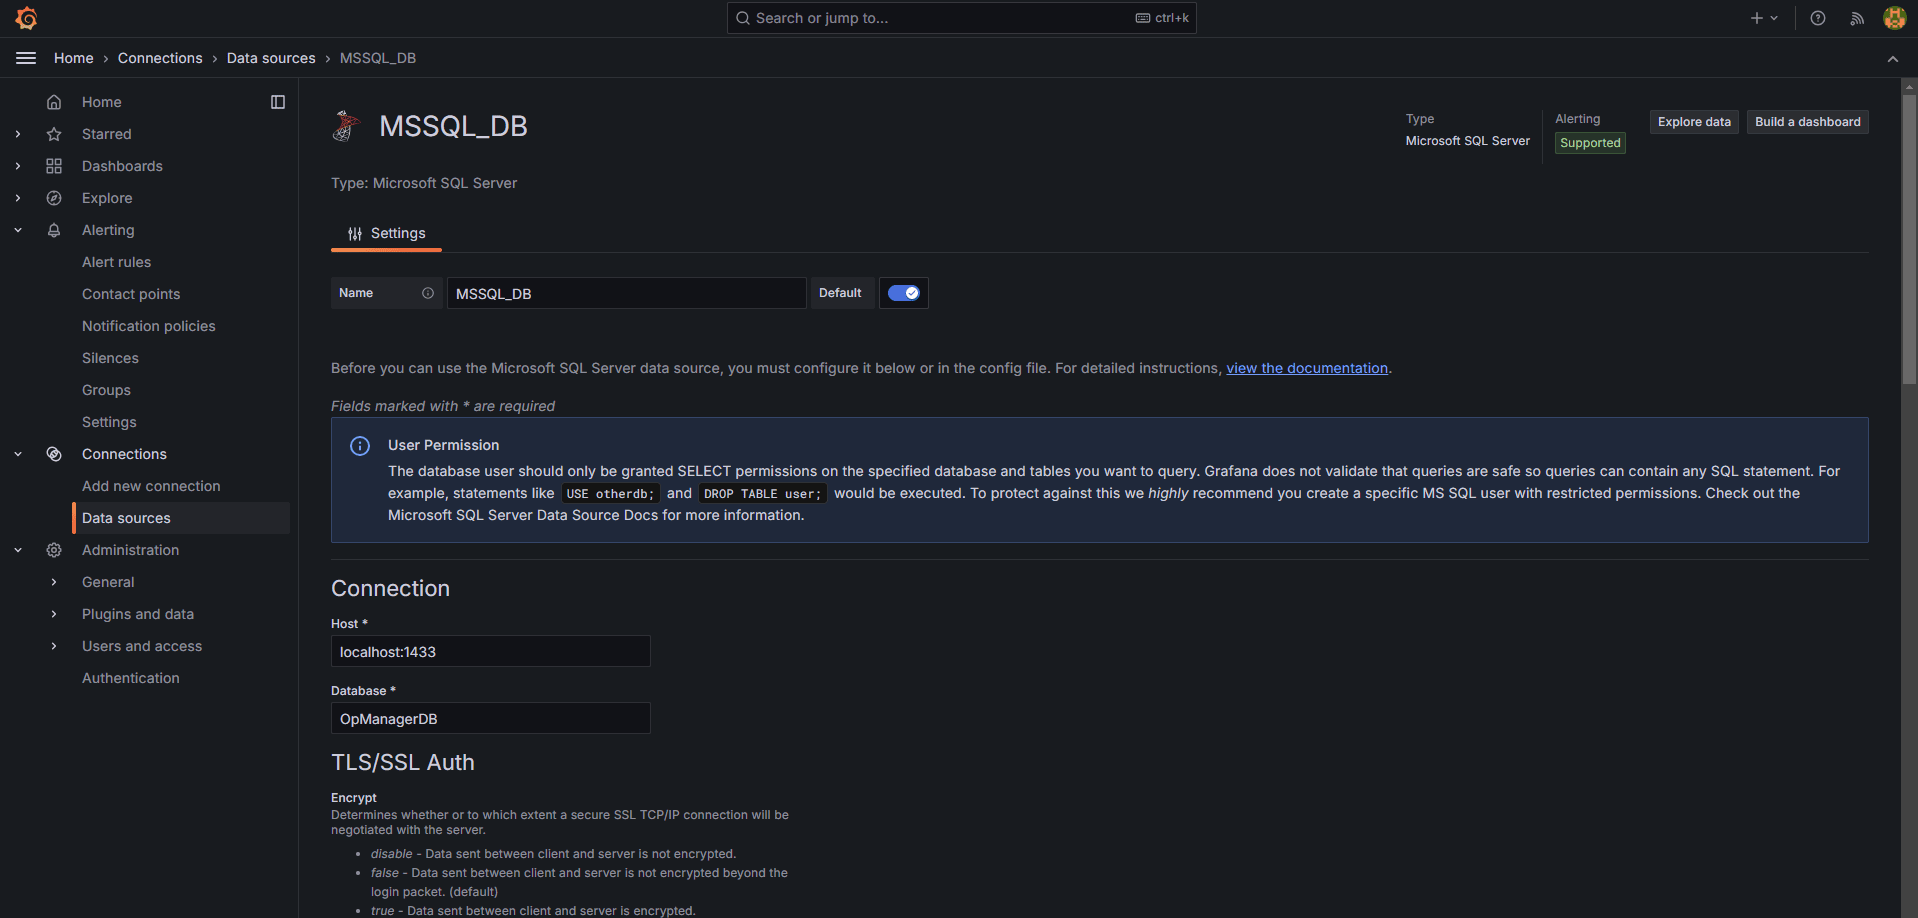Click the page vertical scrollbar
The height and width of the screenshot is (918, 1918).
1909,238
